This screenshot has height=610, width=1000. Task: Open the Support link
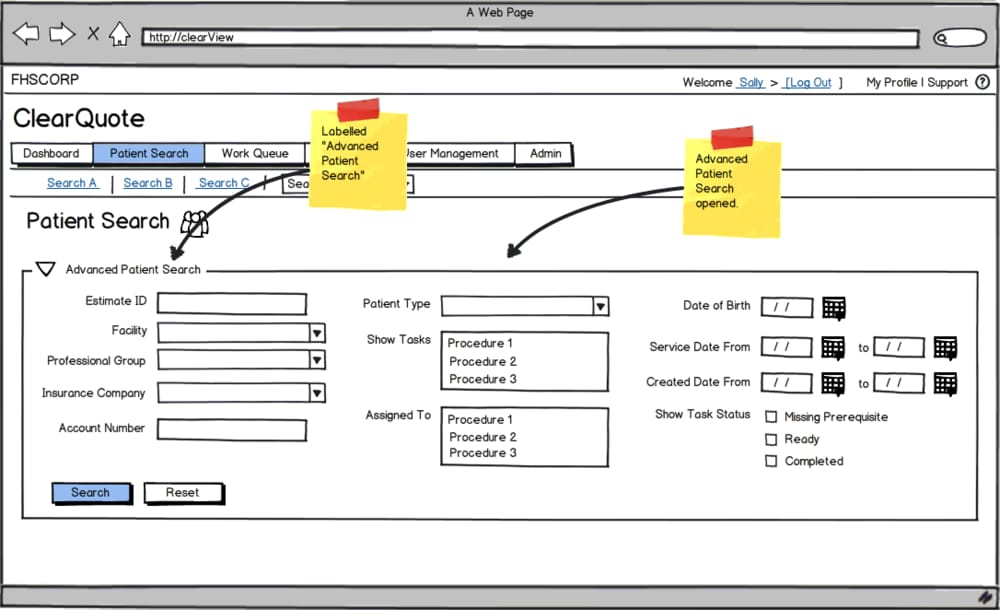[x=947, y=82]
